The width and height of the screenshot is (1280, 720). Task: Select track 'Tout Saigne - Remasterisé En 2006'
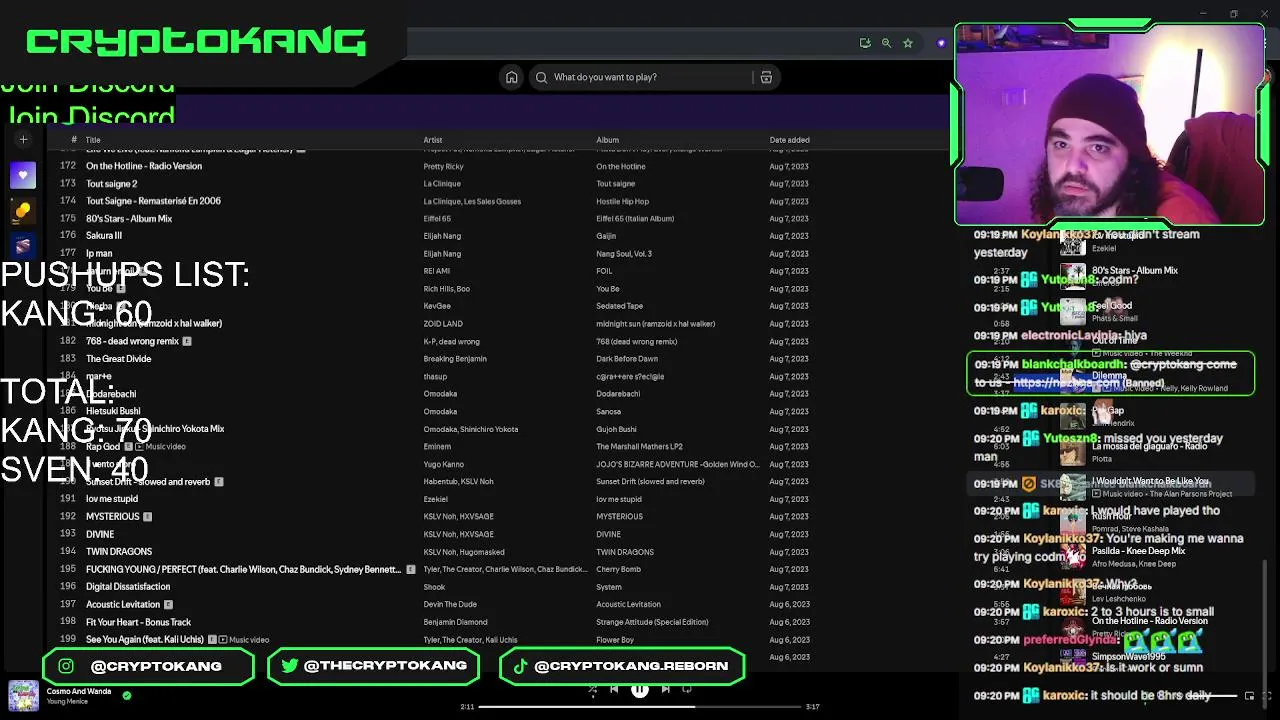point(153,201)
